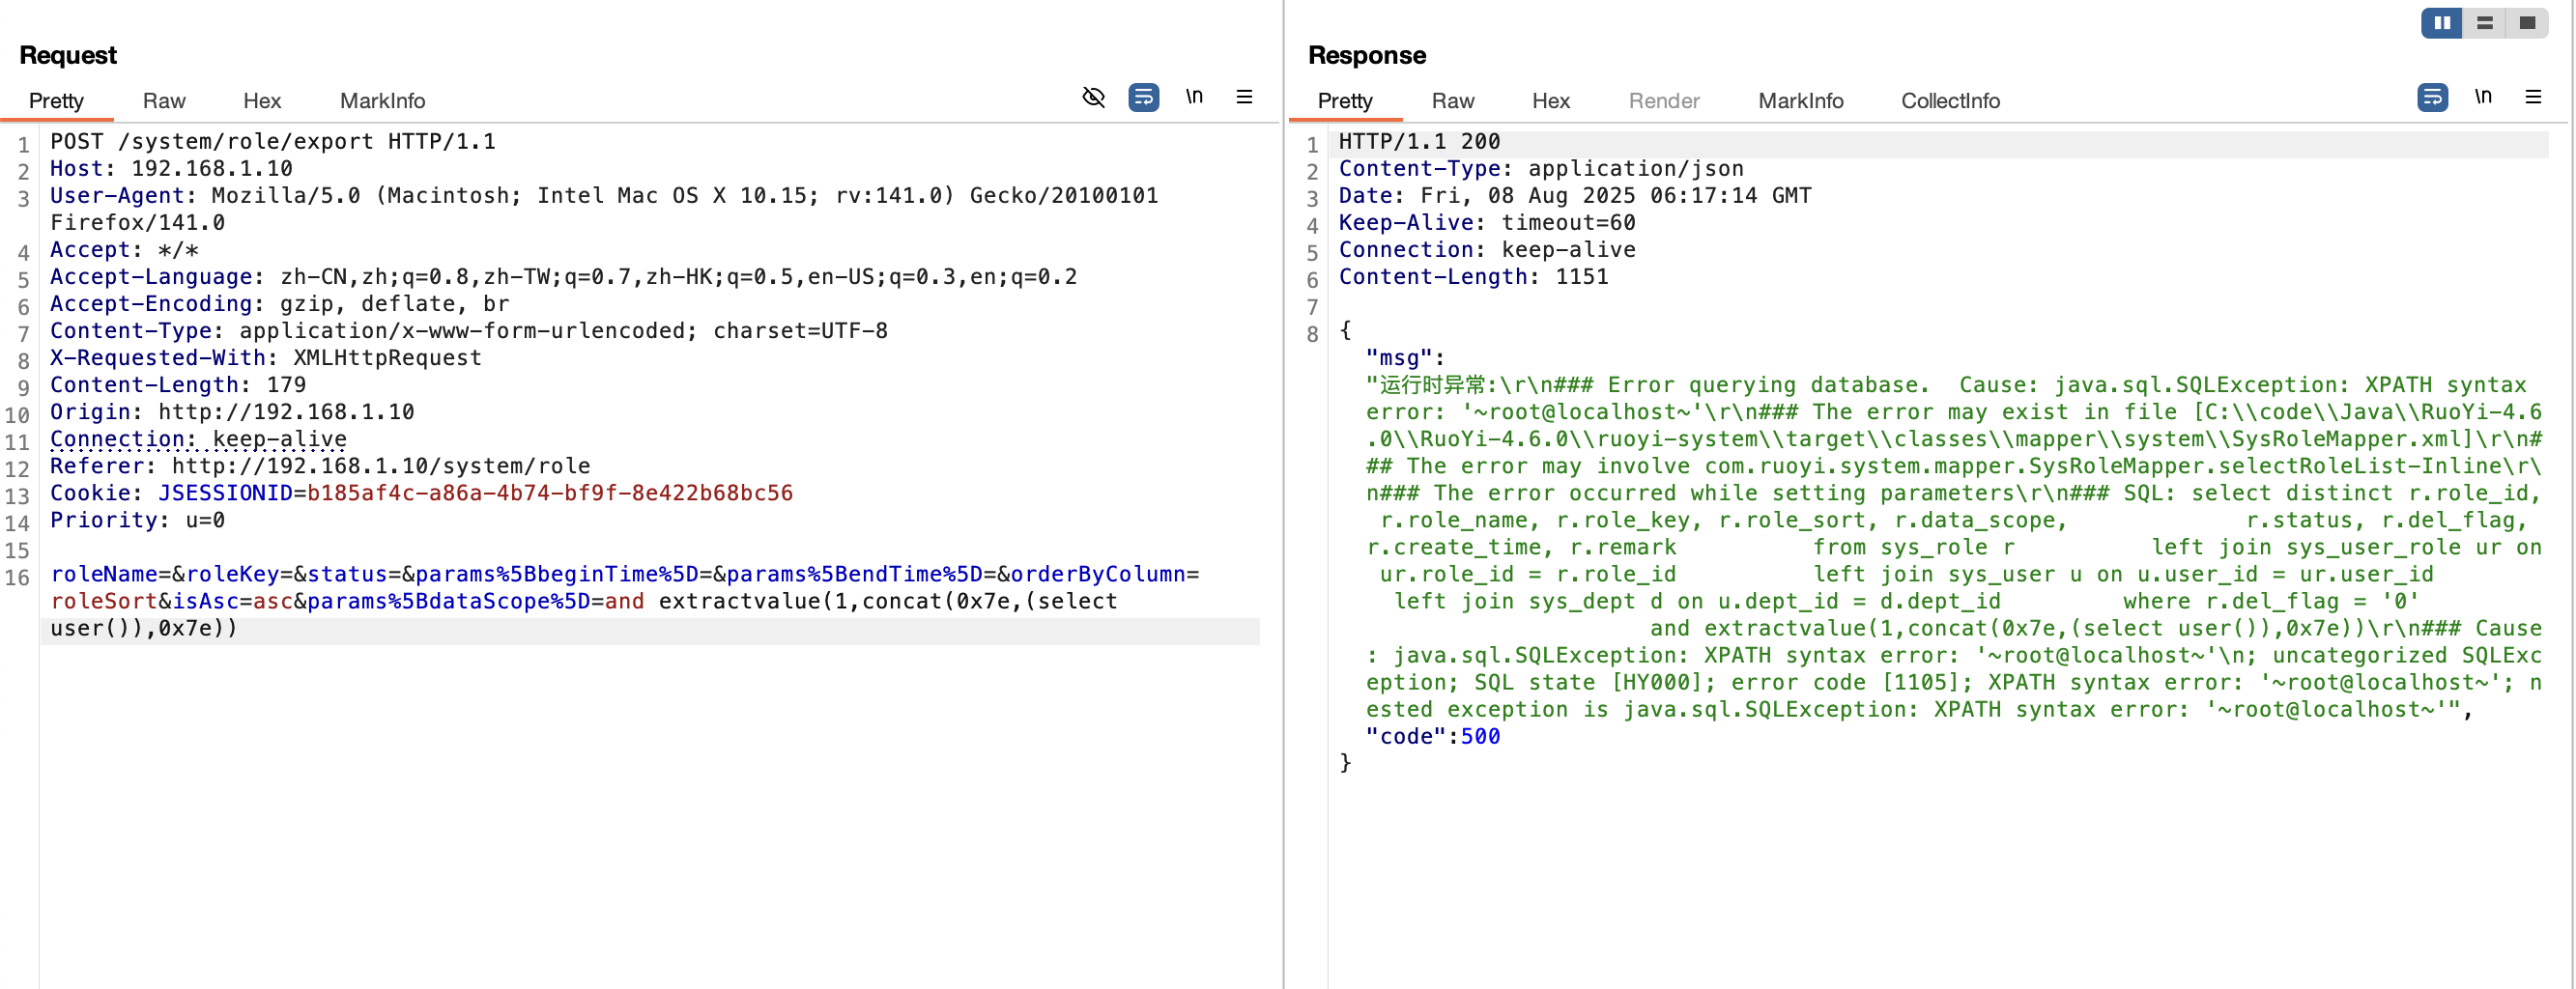Toggle word wrap icon in Response pane
2576x989 pixels.
coord(2432,97)
